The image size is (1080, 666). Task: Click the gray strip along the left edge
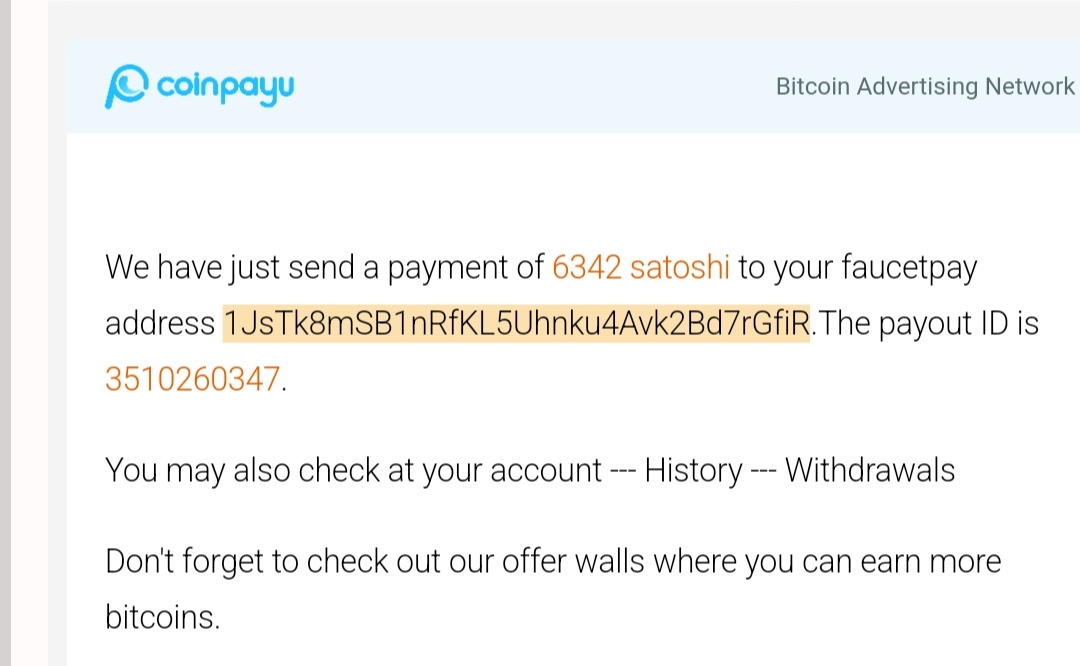point(6,333)
